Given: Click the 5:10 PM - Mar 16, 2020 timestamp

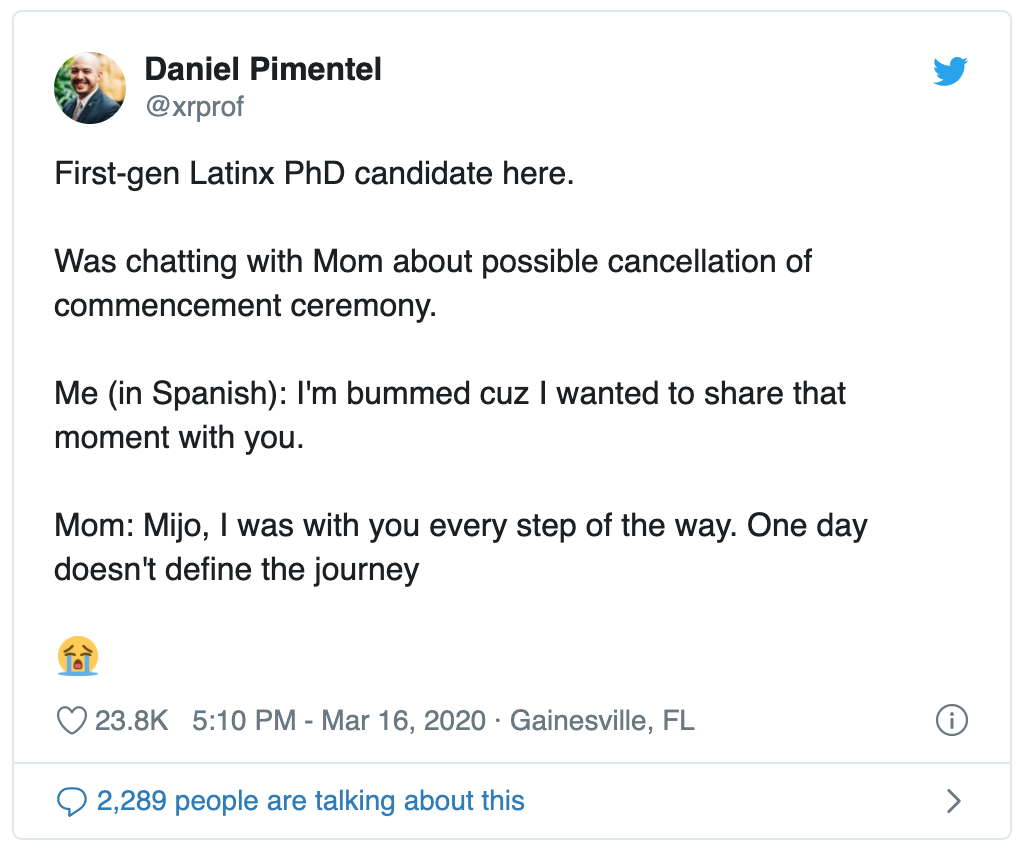Looking at the screenshot, I should [339, 721].
